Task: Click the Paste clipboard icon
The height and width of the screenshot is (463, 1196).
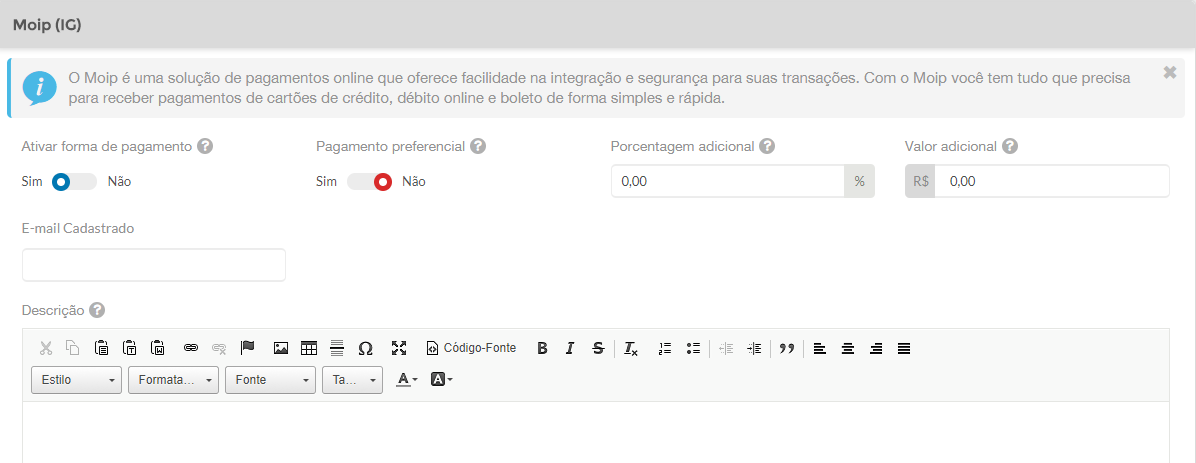Action: pos(101,349)
